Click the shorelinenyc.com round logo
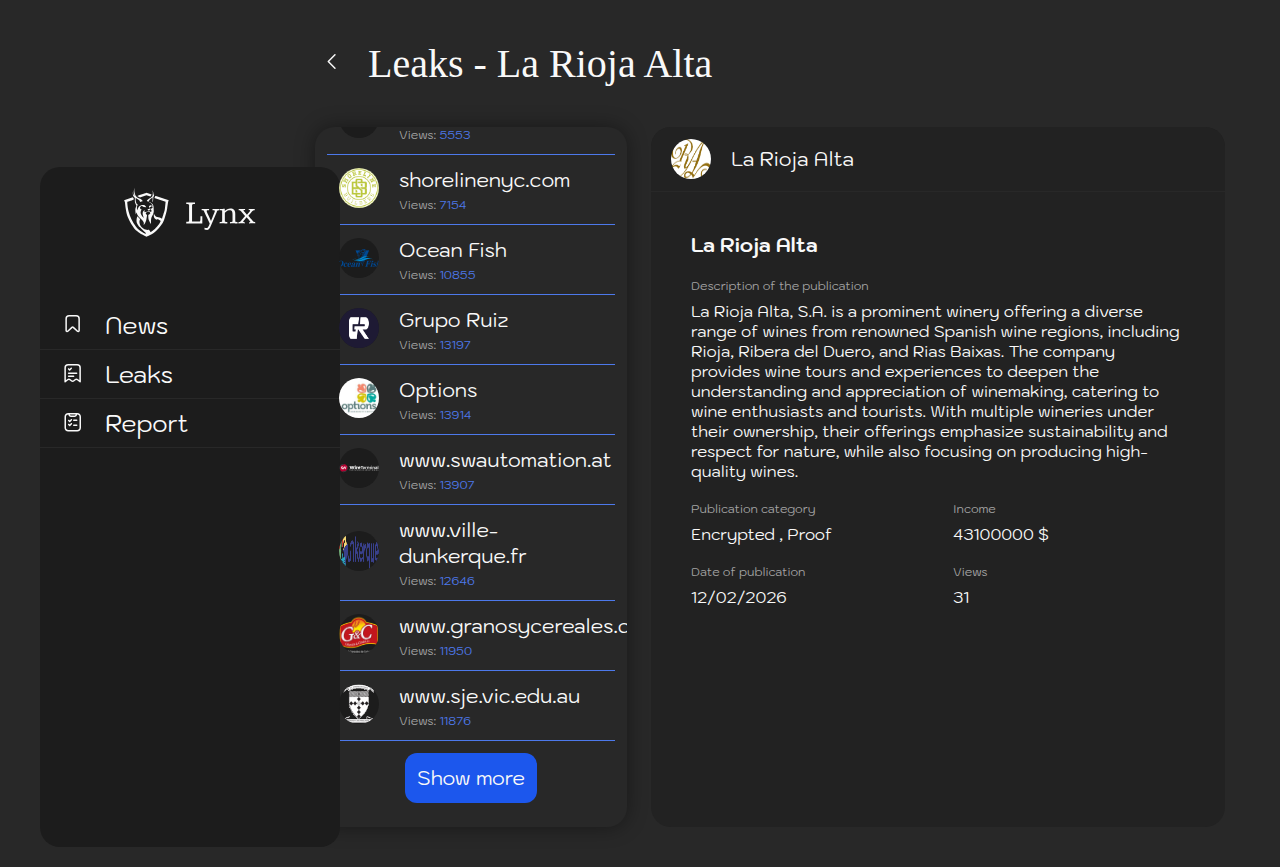 [359, 188]
